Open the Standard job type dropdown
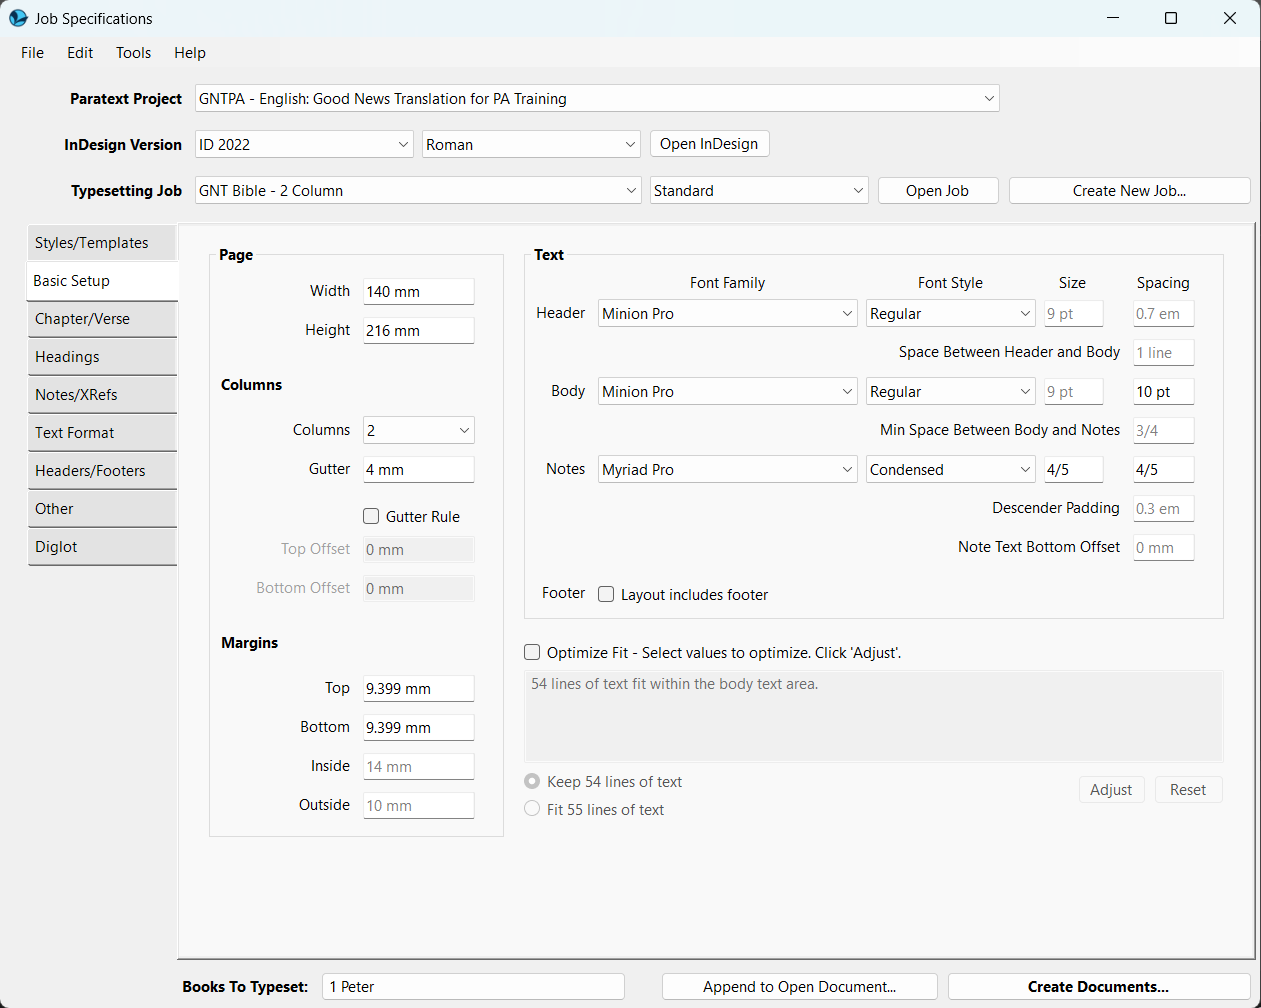The height and width of the screenshot is (1008, 1261). (759, 190)
